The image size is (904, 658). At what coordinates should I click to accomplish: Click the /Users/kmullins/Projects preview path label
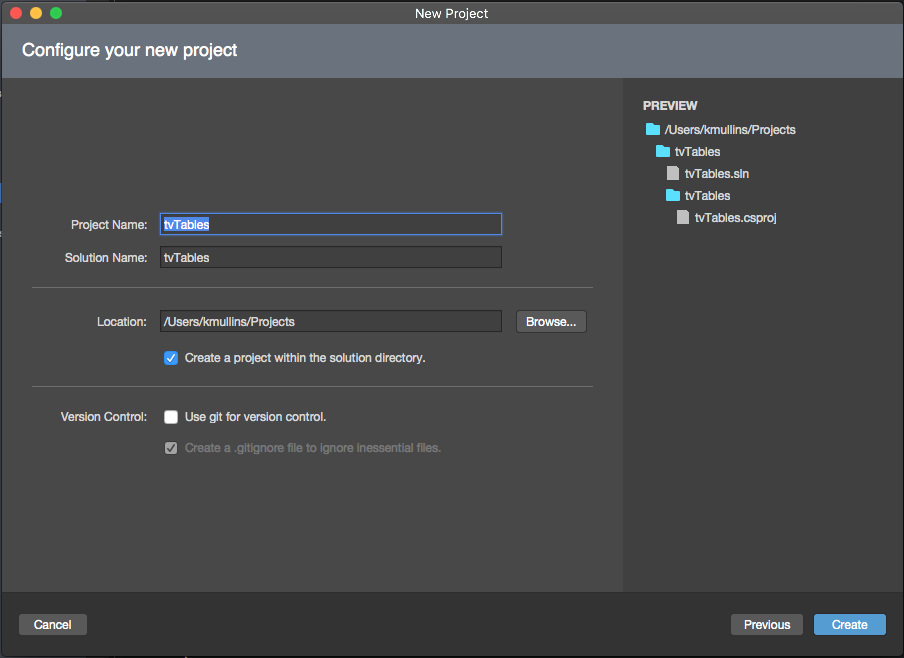[730, 130]
